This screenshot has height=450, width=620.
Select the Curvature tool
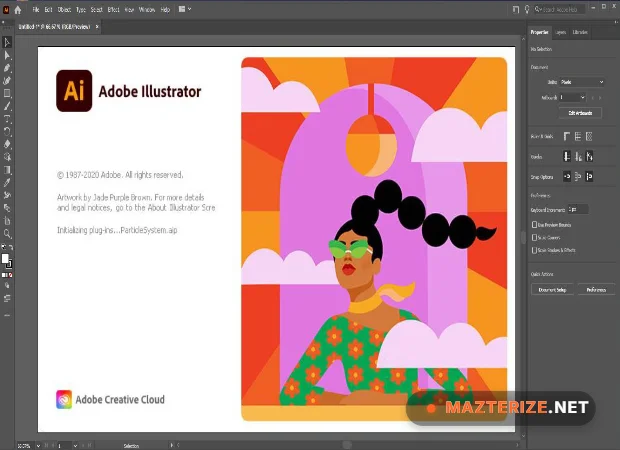(7, 81)
